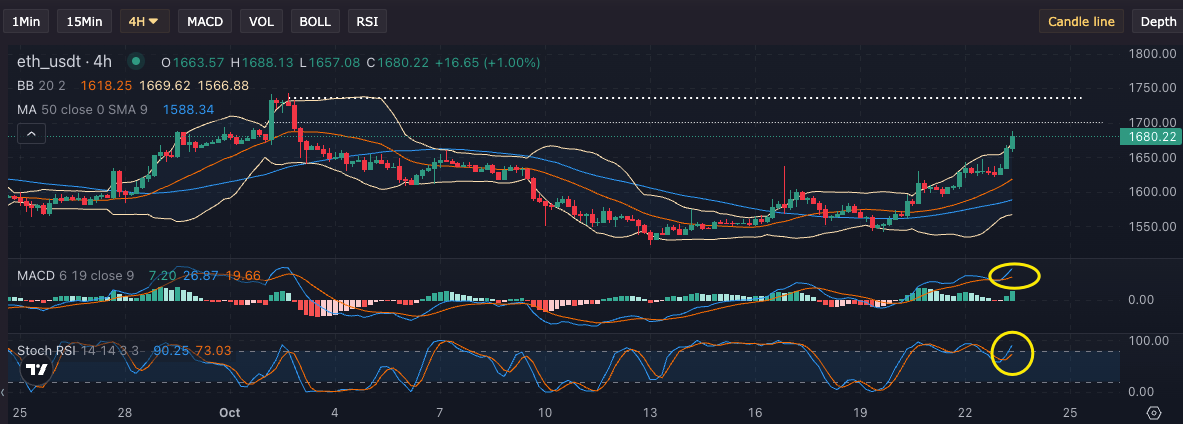The width and height of the screenshot is (1183, 424).
Task: Collapse the indicator legend with chevron
Action: [x=31, y=133]
